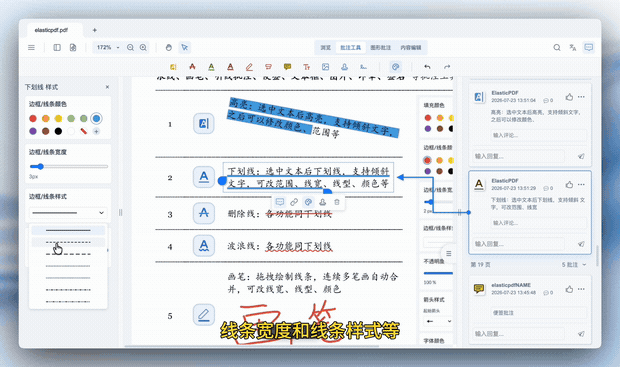
Task: Open more options on highlight comment card
Action: click(581, 97)
